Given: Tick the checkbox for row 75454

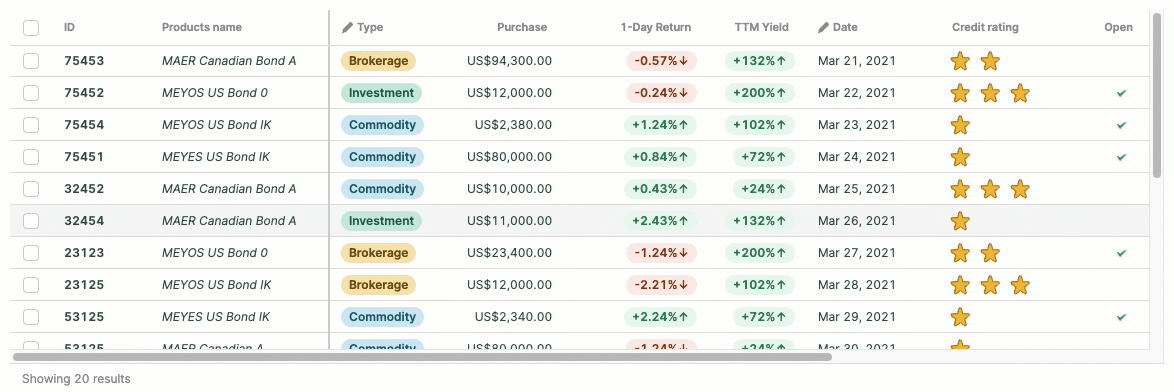Looking at the screenshot, I should pos(31,125).
